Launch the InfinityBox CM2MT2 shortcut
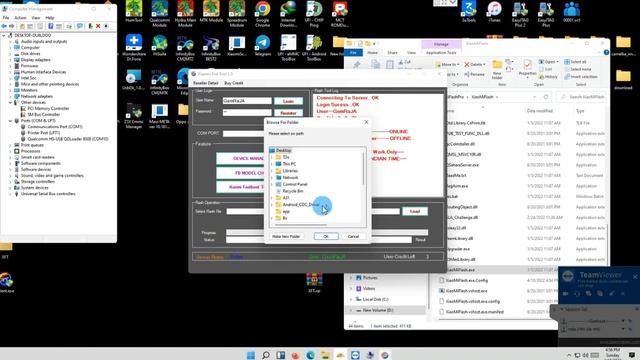Viewport: 640px width, 360px height. (185, 48)
